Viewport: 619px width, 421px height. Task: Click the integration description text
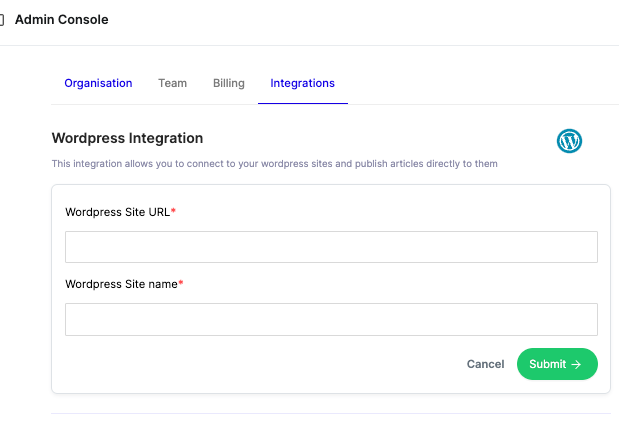[274, 163]
